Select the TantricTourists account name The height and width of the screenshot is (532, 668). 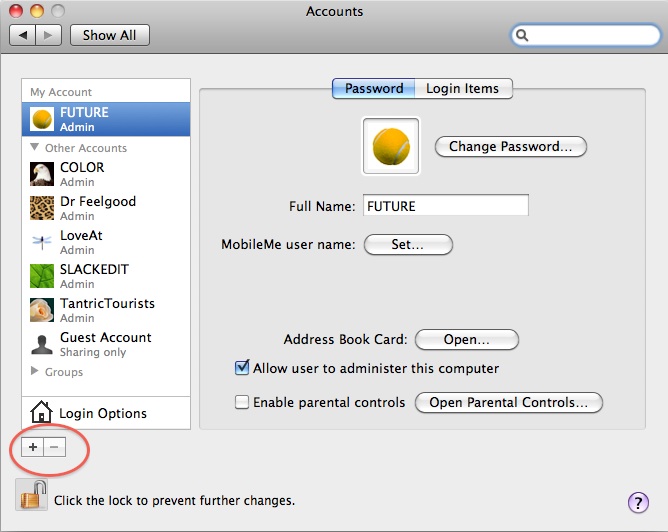click(x=107, y=304)
